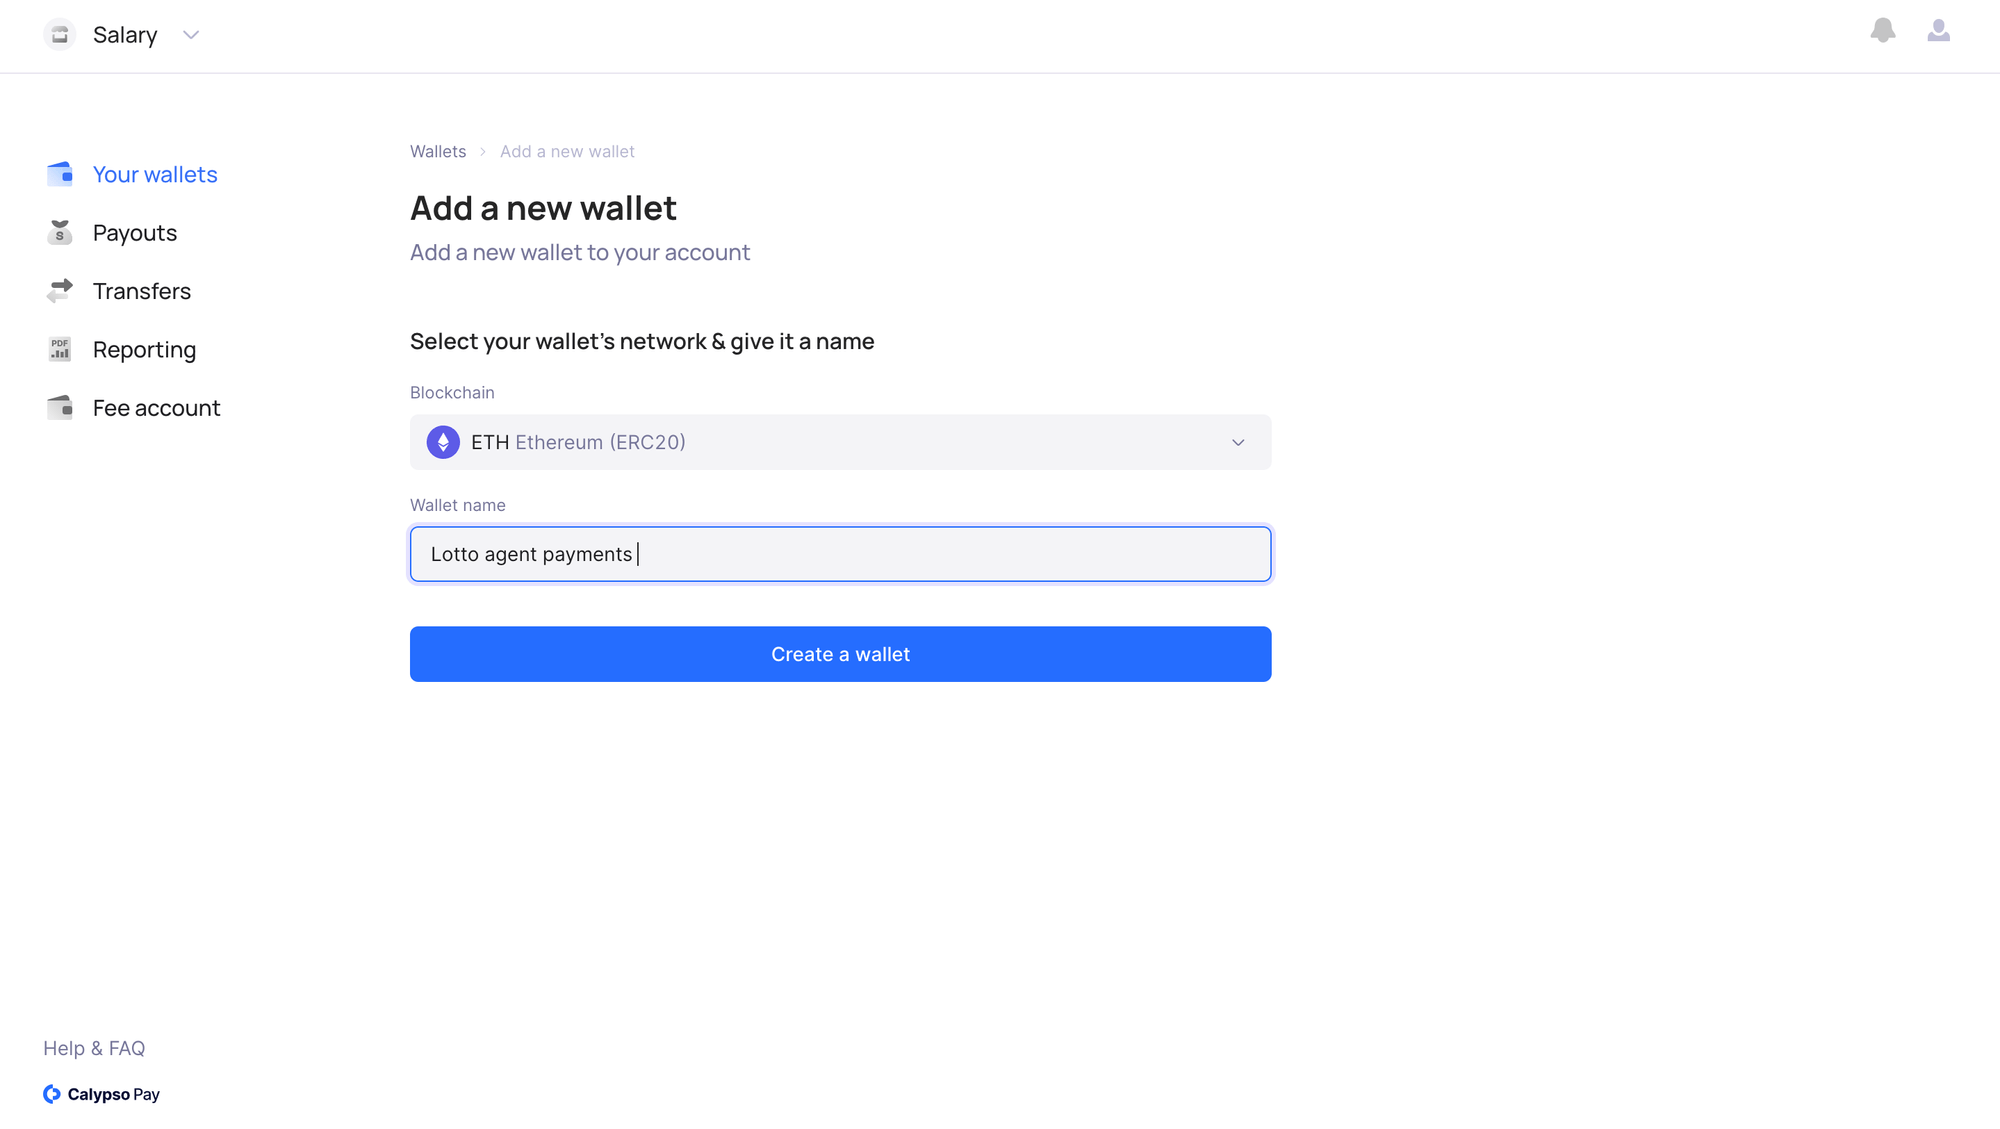The width and height of the screenshot is (2000, 1129).
Task: Click the Ethereum logo in the Blockchain field
Action: coord(442,441)
